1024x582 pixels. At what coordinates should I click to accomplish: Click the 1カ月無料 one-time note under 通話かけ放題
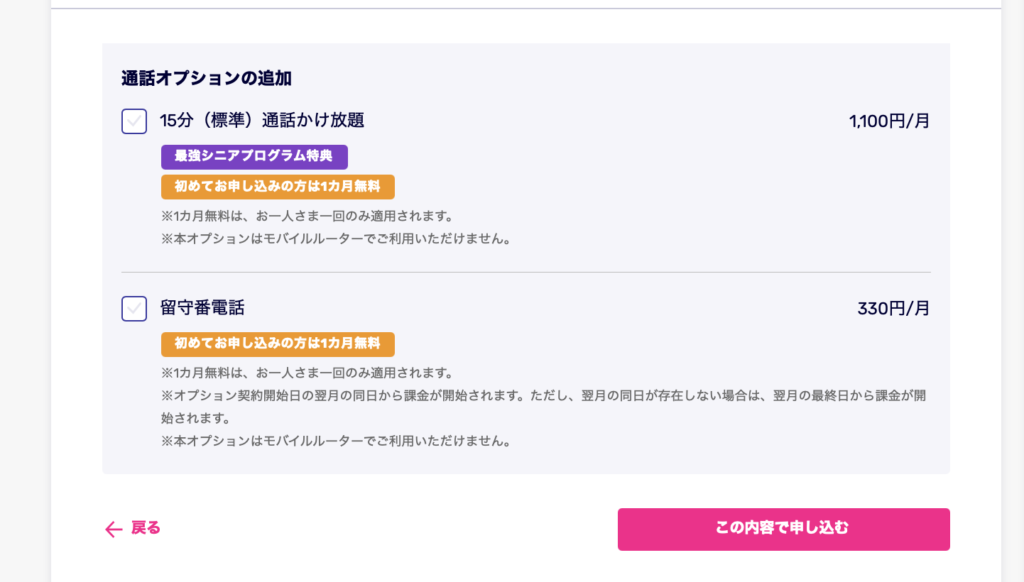pos(307,216)
